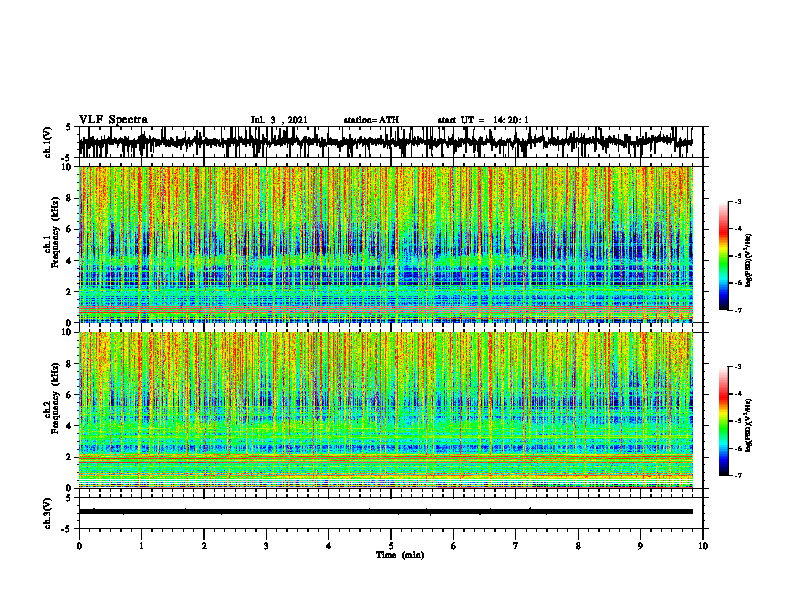Click the "6" tick label on time axis

[x=454, y=546]
